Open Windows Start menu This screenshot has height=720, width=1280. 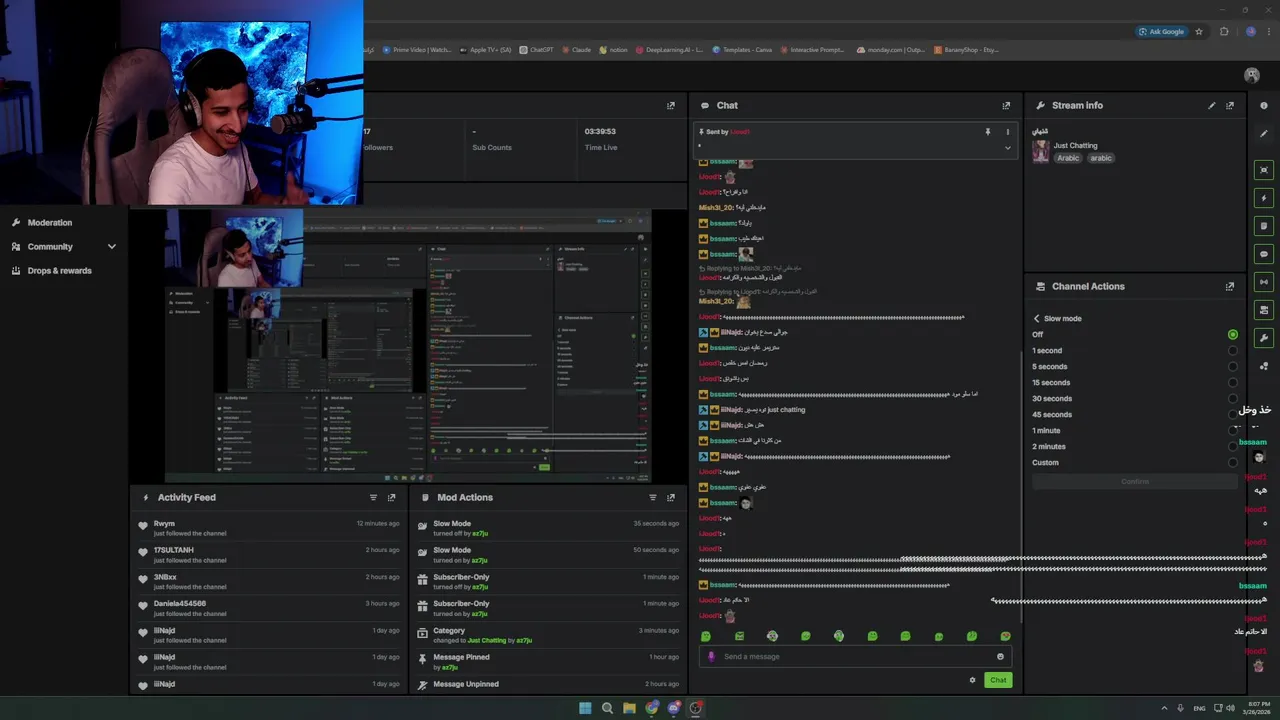click(585, 708)
